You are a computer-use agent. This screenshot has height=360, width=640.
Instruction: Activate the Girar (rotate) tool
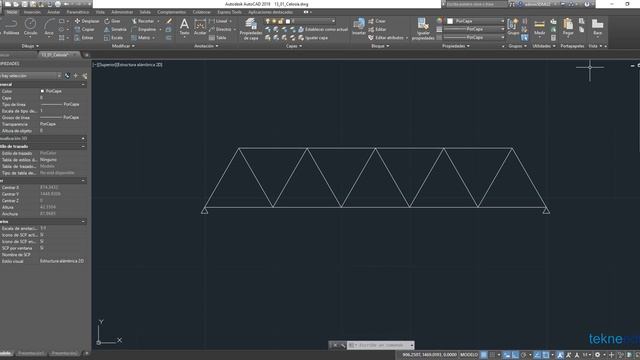point(112,21)
